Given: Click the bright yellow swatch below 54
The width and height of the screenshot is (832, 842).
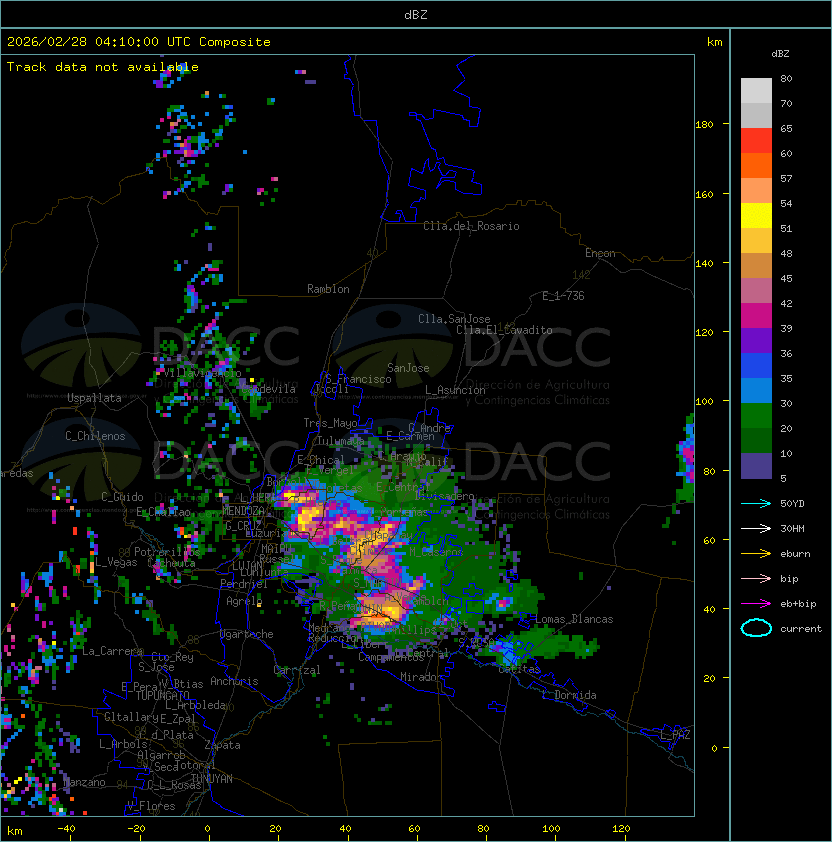Looking at the screenshot, I should 756,215.
